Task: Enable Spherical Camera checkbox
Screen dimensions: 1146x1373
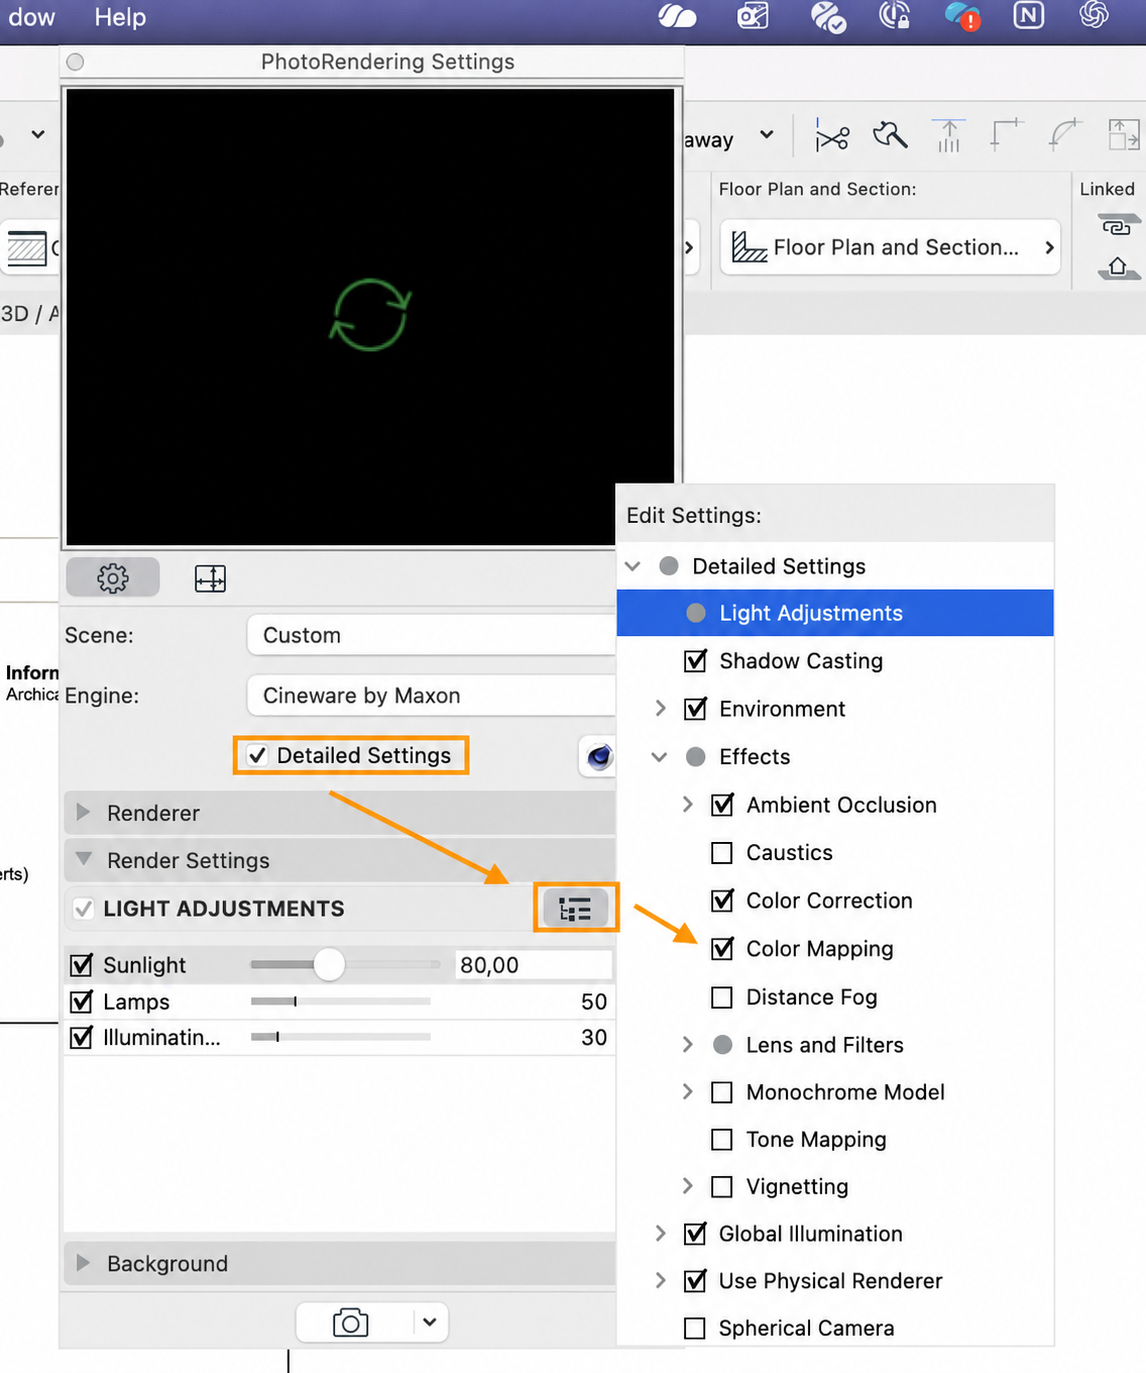Action: [x=694, y=1328]
